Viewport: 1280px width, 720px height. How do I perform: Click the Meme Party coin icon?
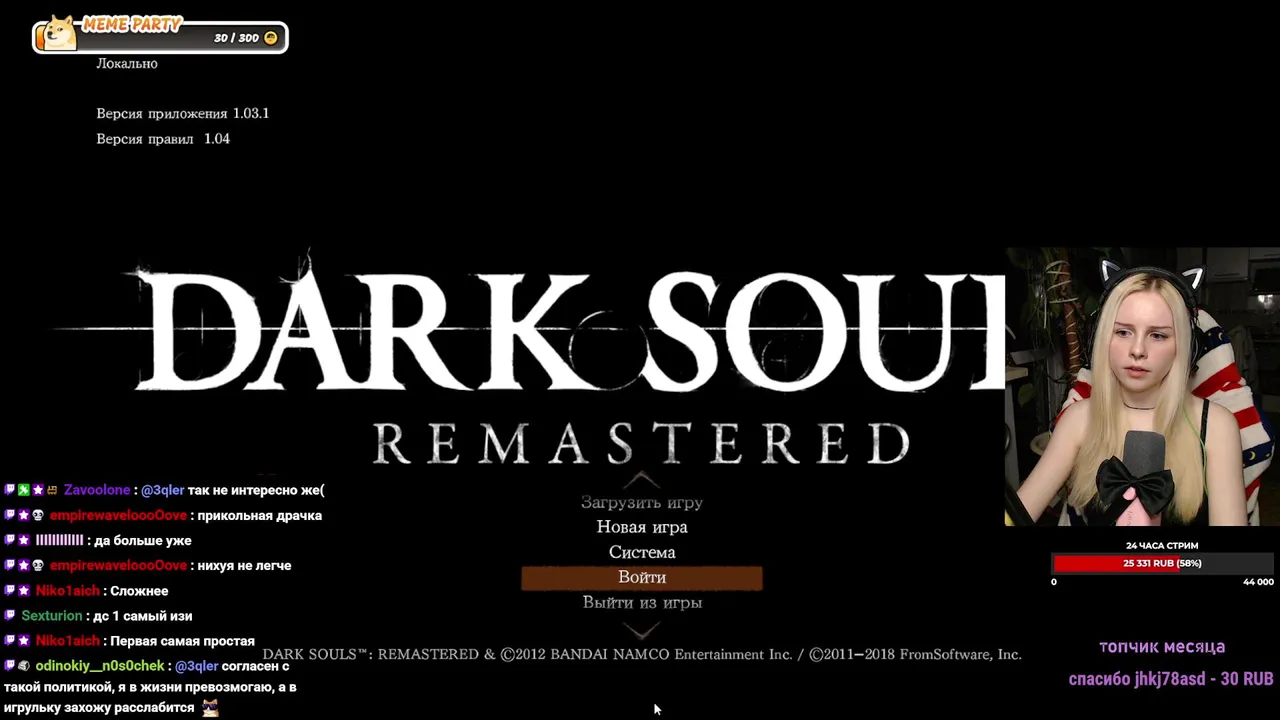click(270, 38)
